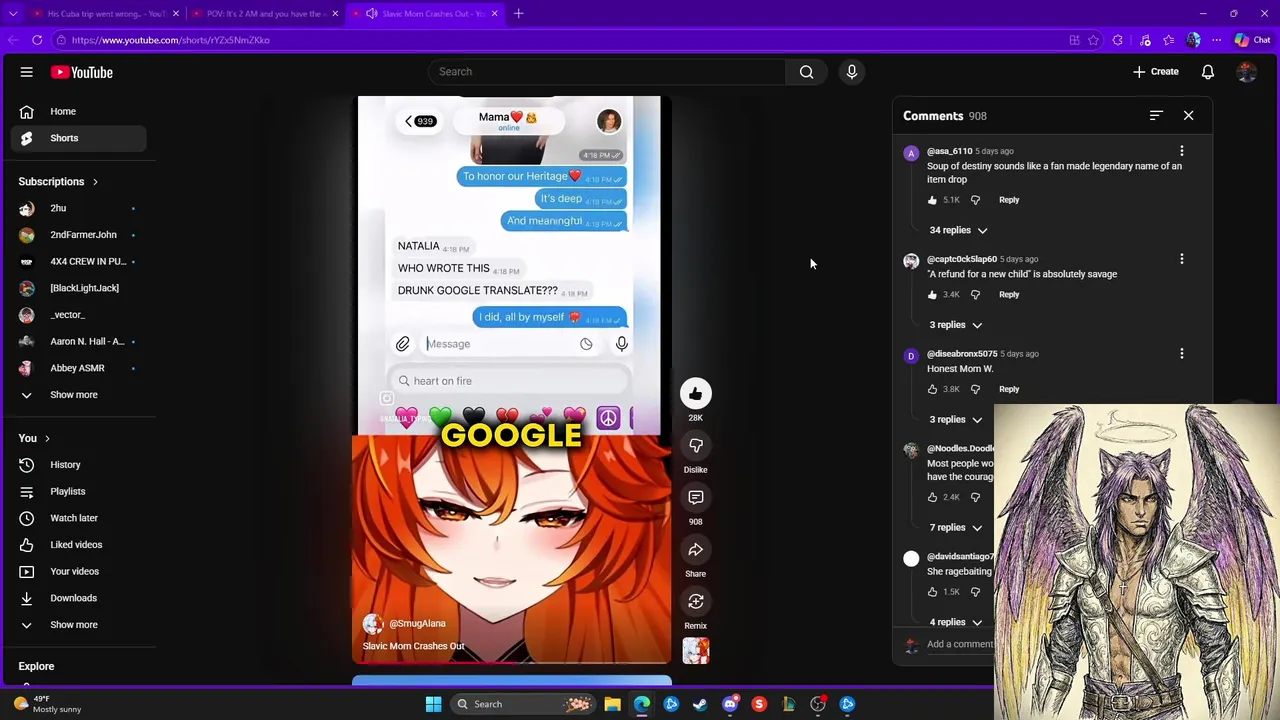Open the 2ndFarmerJohn subscription
The image size is (1280, 720).
point(79,235)
